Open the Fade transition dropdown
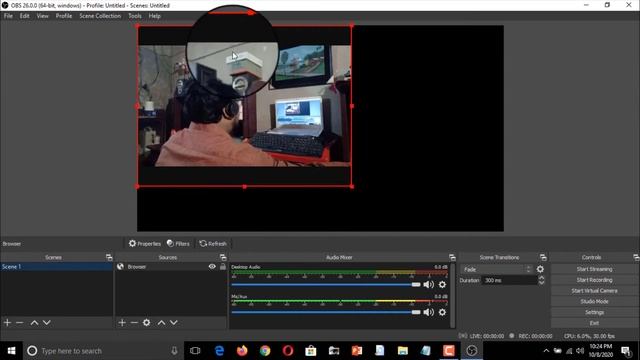Image resolution: width=640 pixels, height=360 pixels. [x=497, y=269]
